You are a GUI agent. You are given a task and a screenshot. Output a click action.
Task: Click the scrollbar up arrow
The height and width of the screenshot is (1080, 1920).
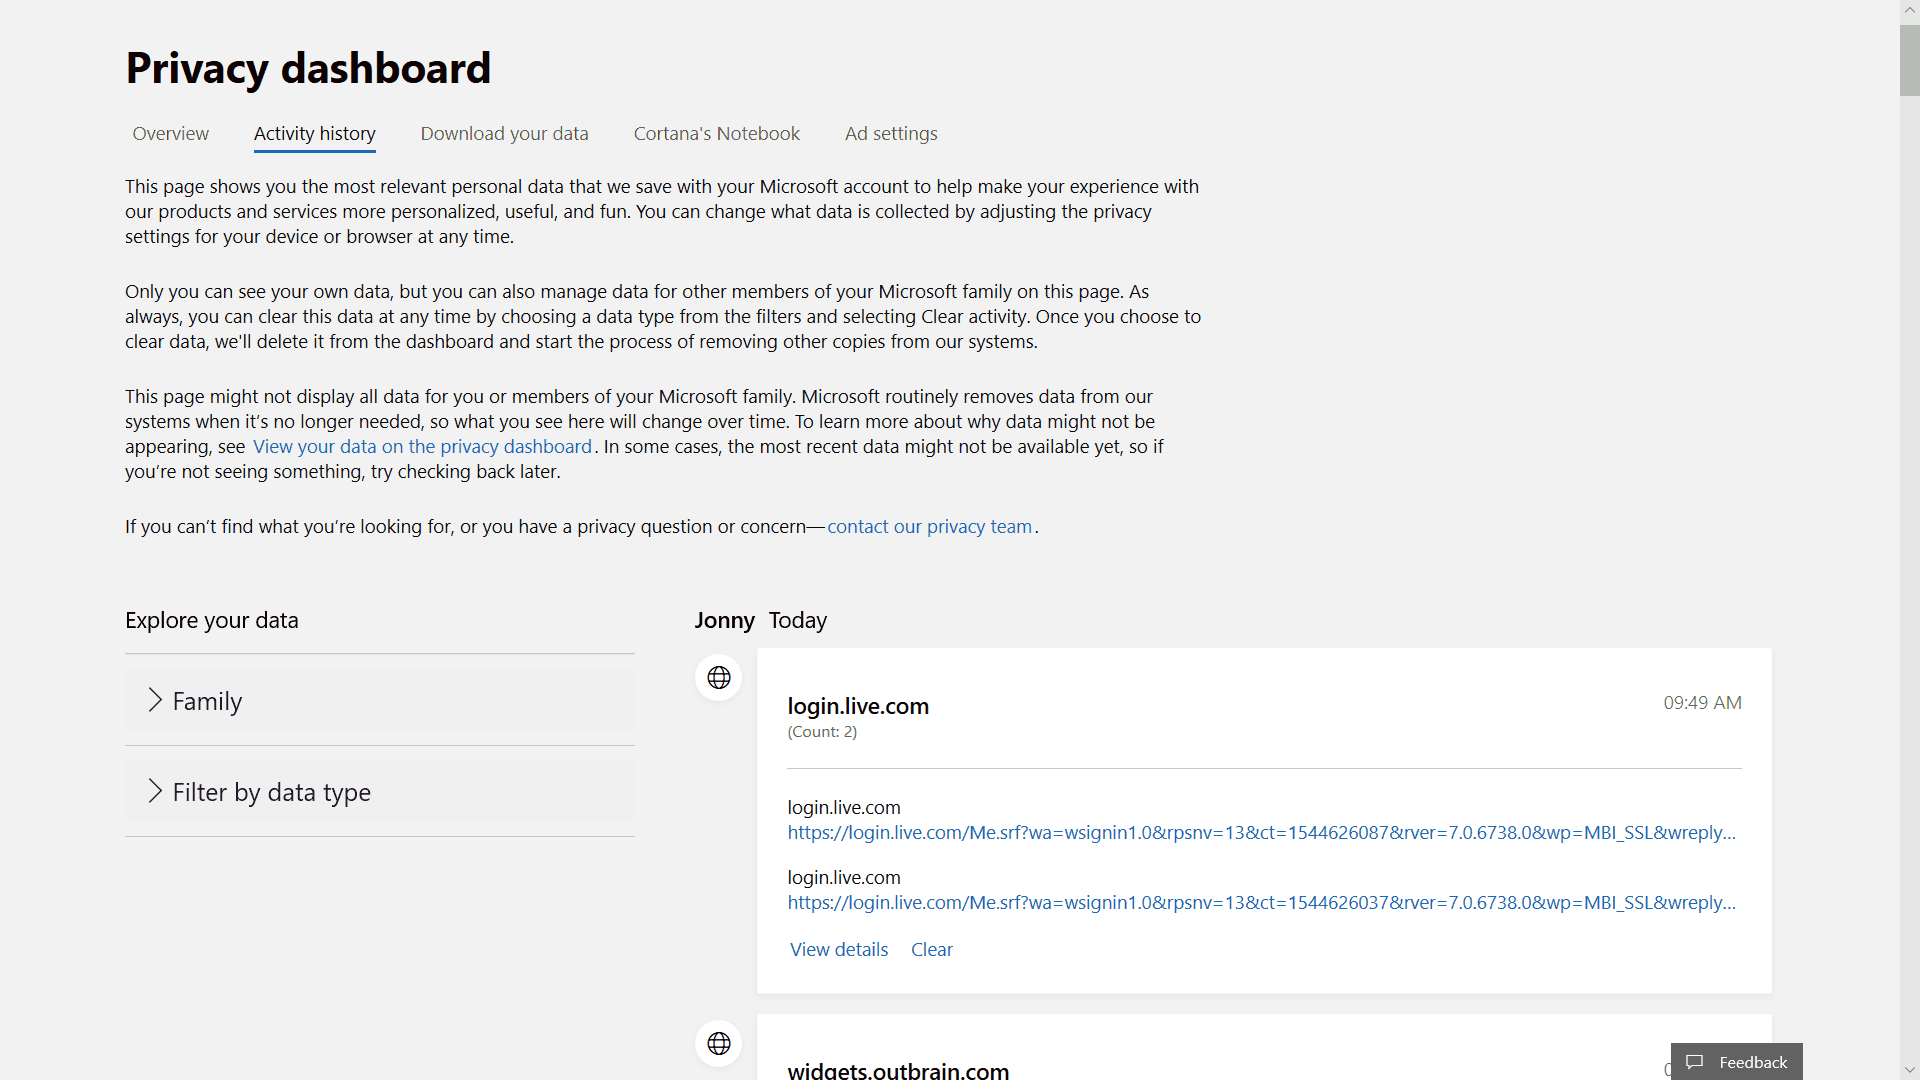[1909, 9]
